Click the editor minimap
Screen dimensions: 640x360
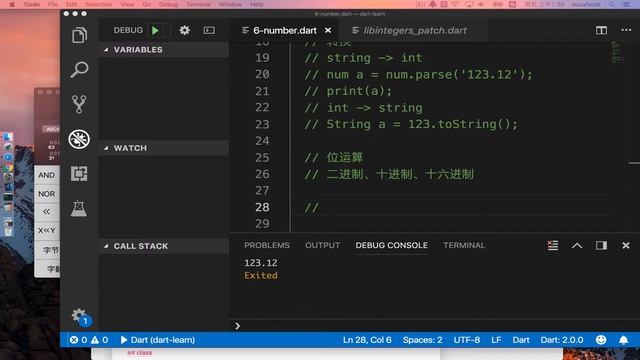tap(617, 52)
